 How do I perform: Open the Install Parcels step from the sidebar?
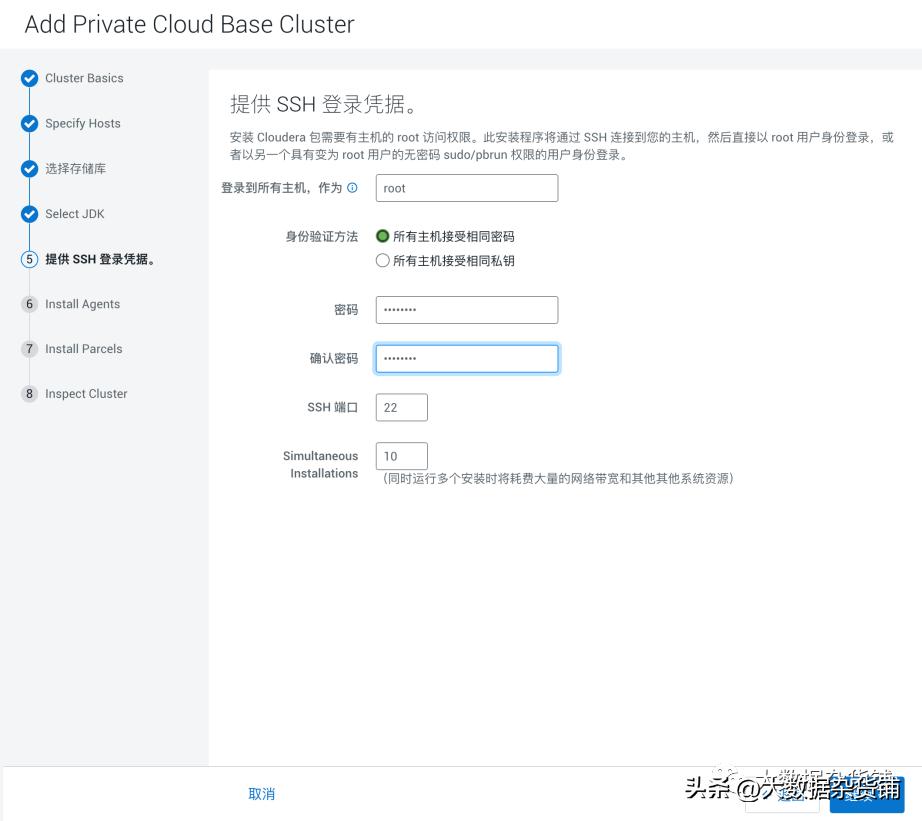point(83,349)
